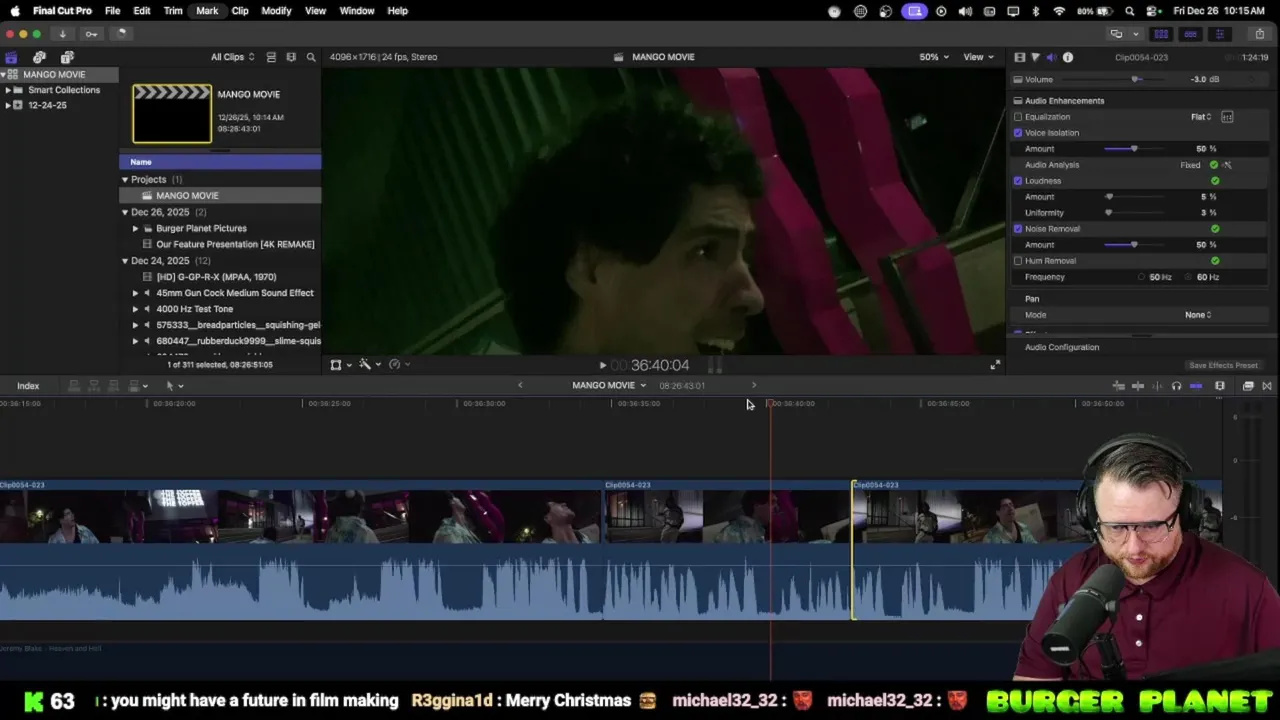
Task: Expand viewer to full screen arrows
Action: pos(995,366)
